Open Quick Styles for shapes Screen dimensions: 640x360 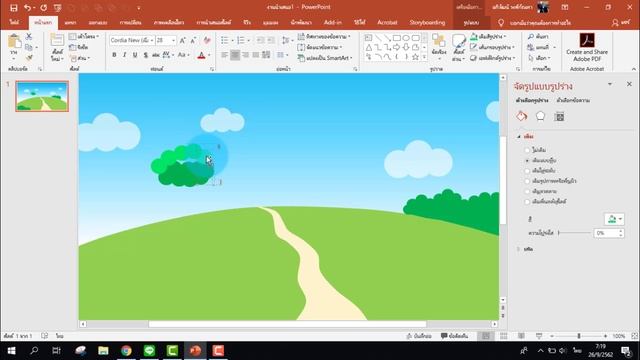point(459,47)
